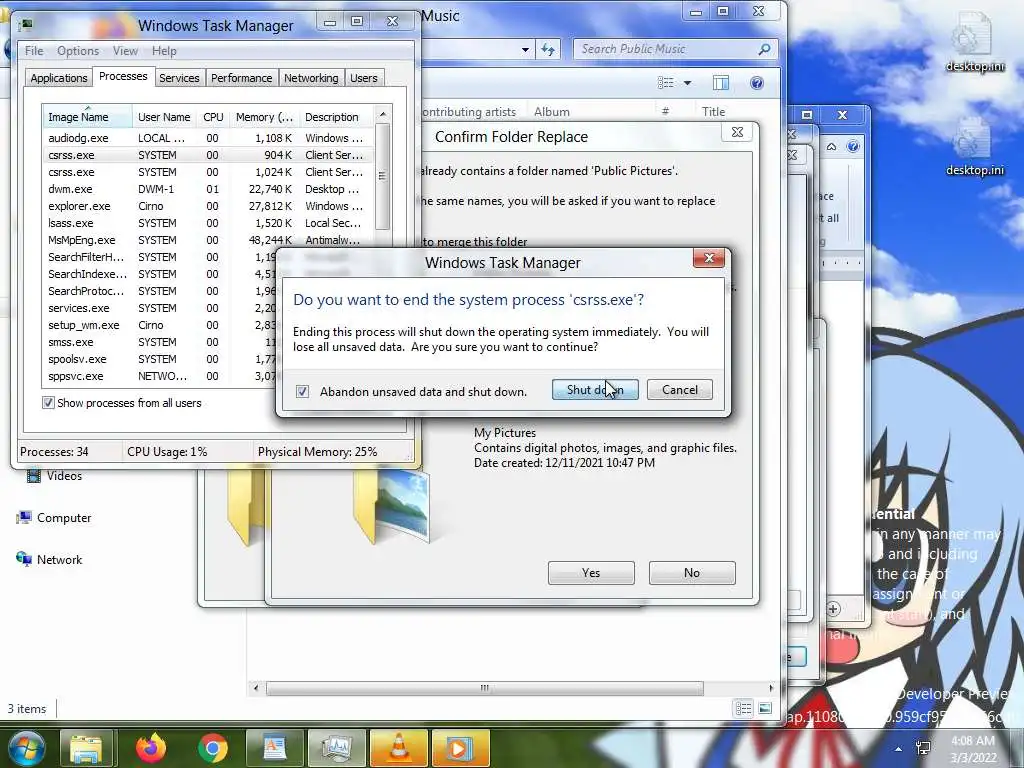Viewport: 1024px width, 768px height.
Task: Select the services.exe process row
Action: pos(159,308)
